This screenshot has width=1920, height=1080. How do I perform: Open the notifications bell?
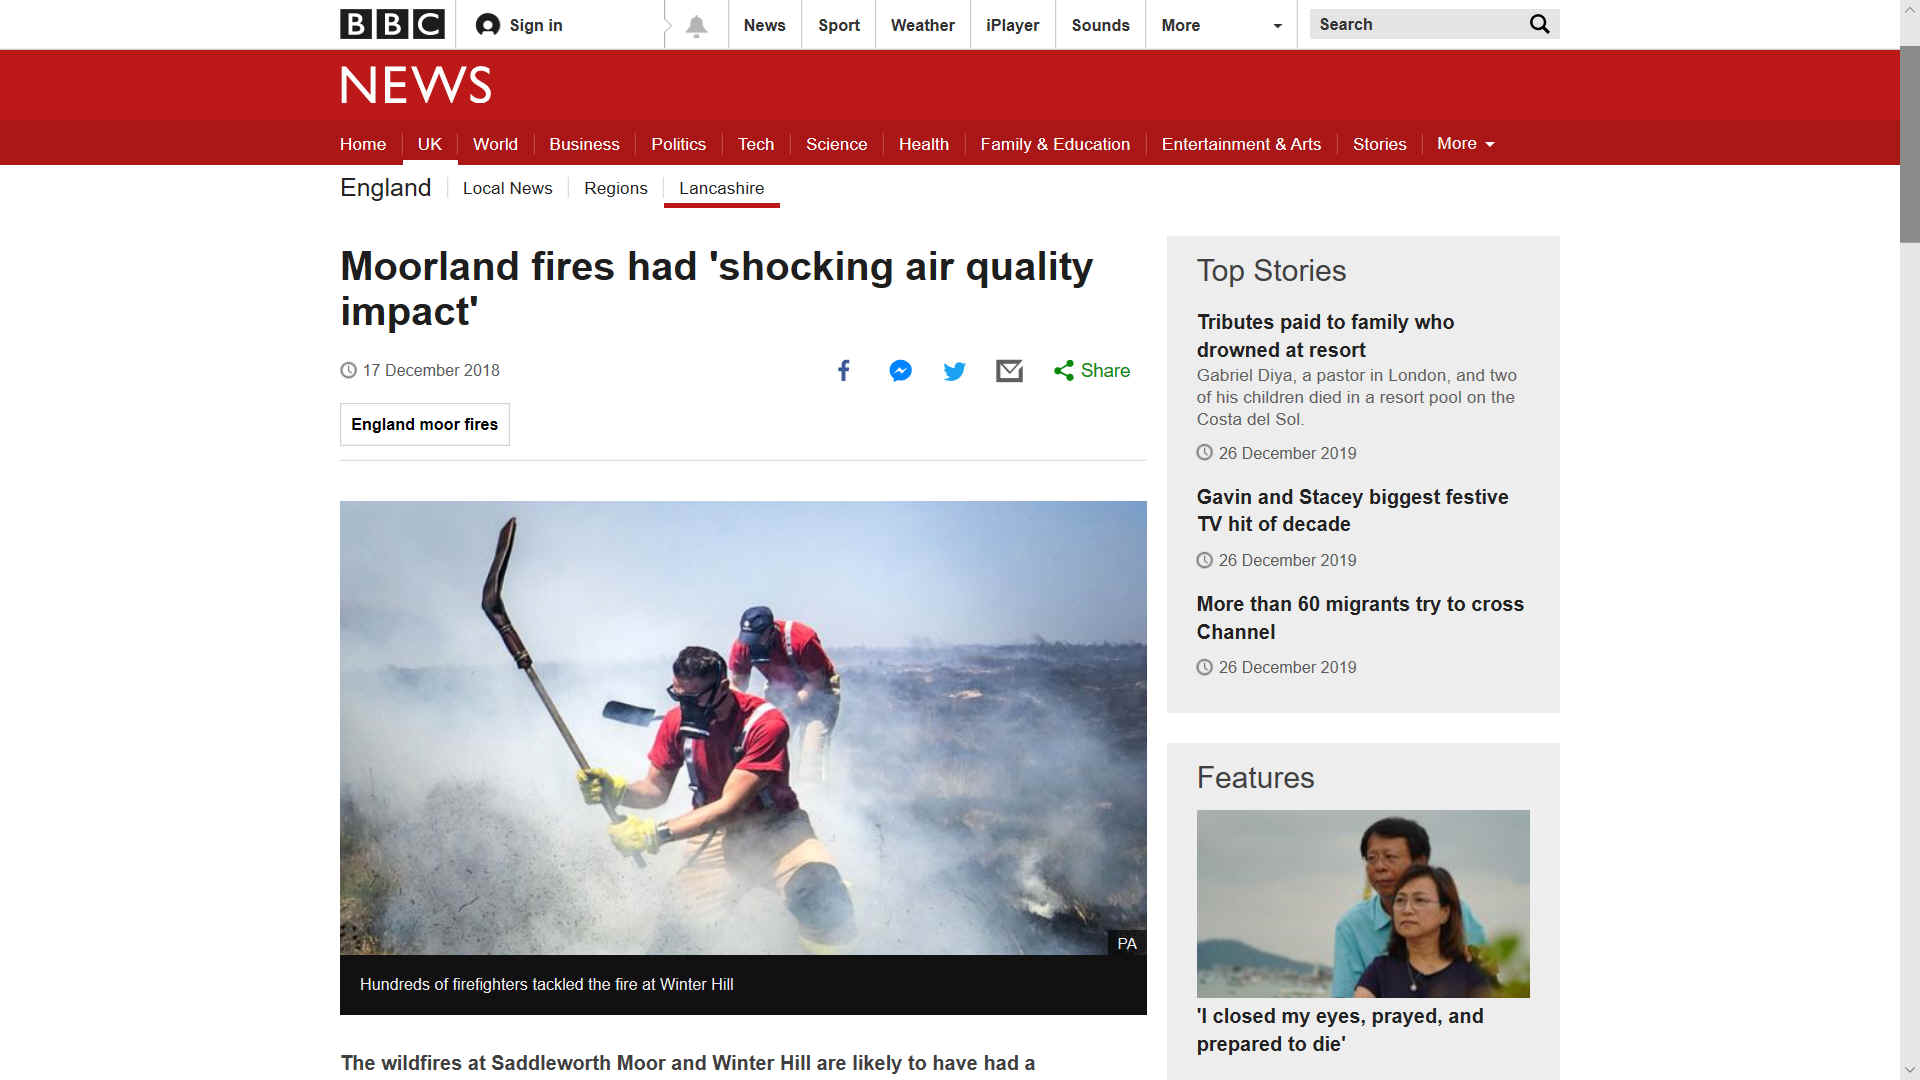697,25
